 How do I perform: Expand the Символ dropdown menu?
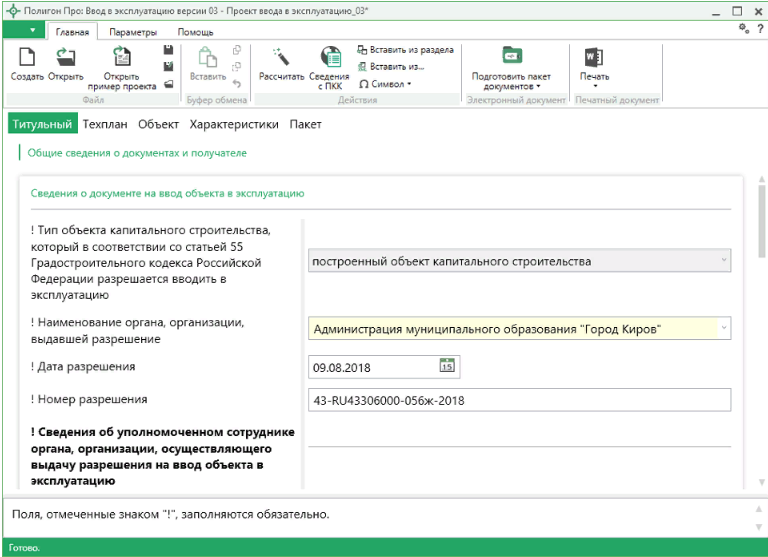click(385, 84)
